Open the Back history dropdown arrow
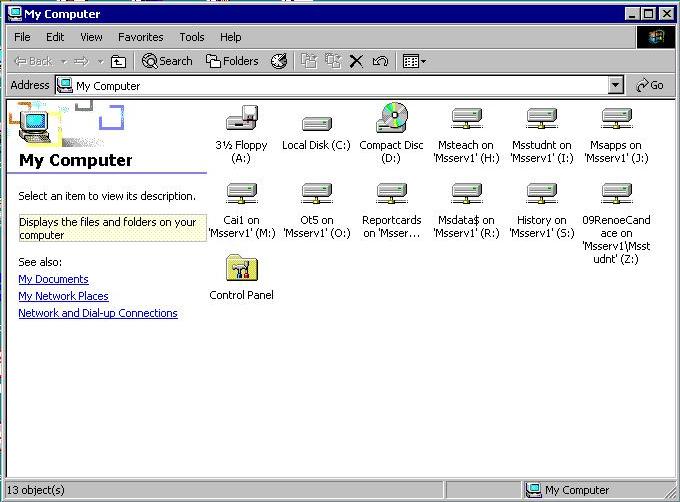Screen dimensions: 680x502 pyautogui.click(x=64, y=62)
